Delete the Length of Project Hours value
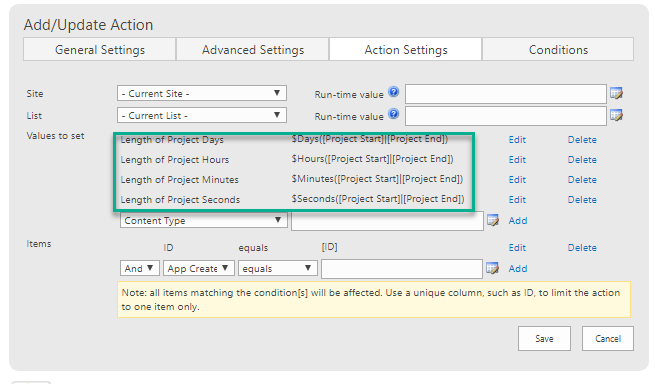The image size is (655, 384). pos(582,160)
